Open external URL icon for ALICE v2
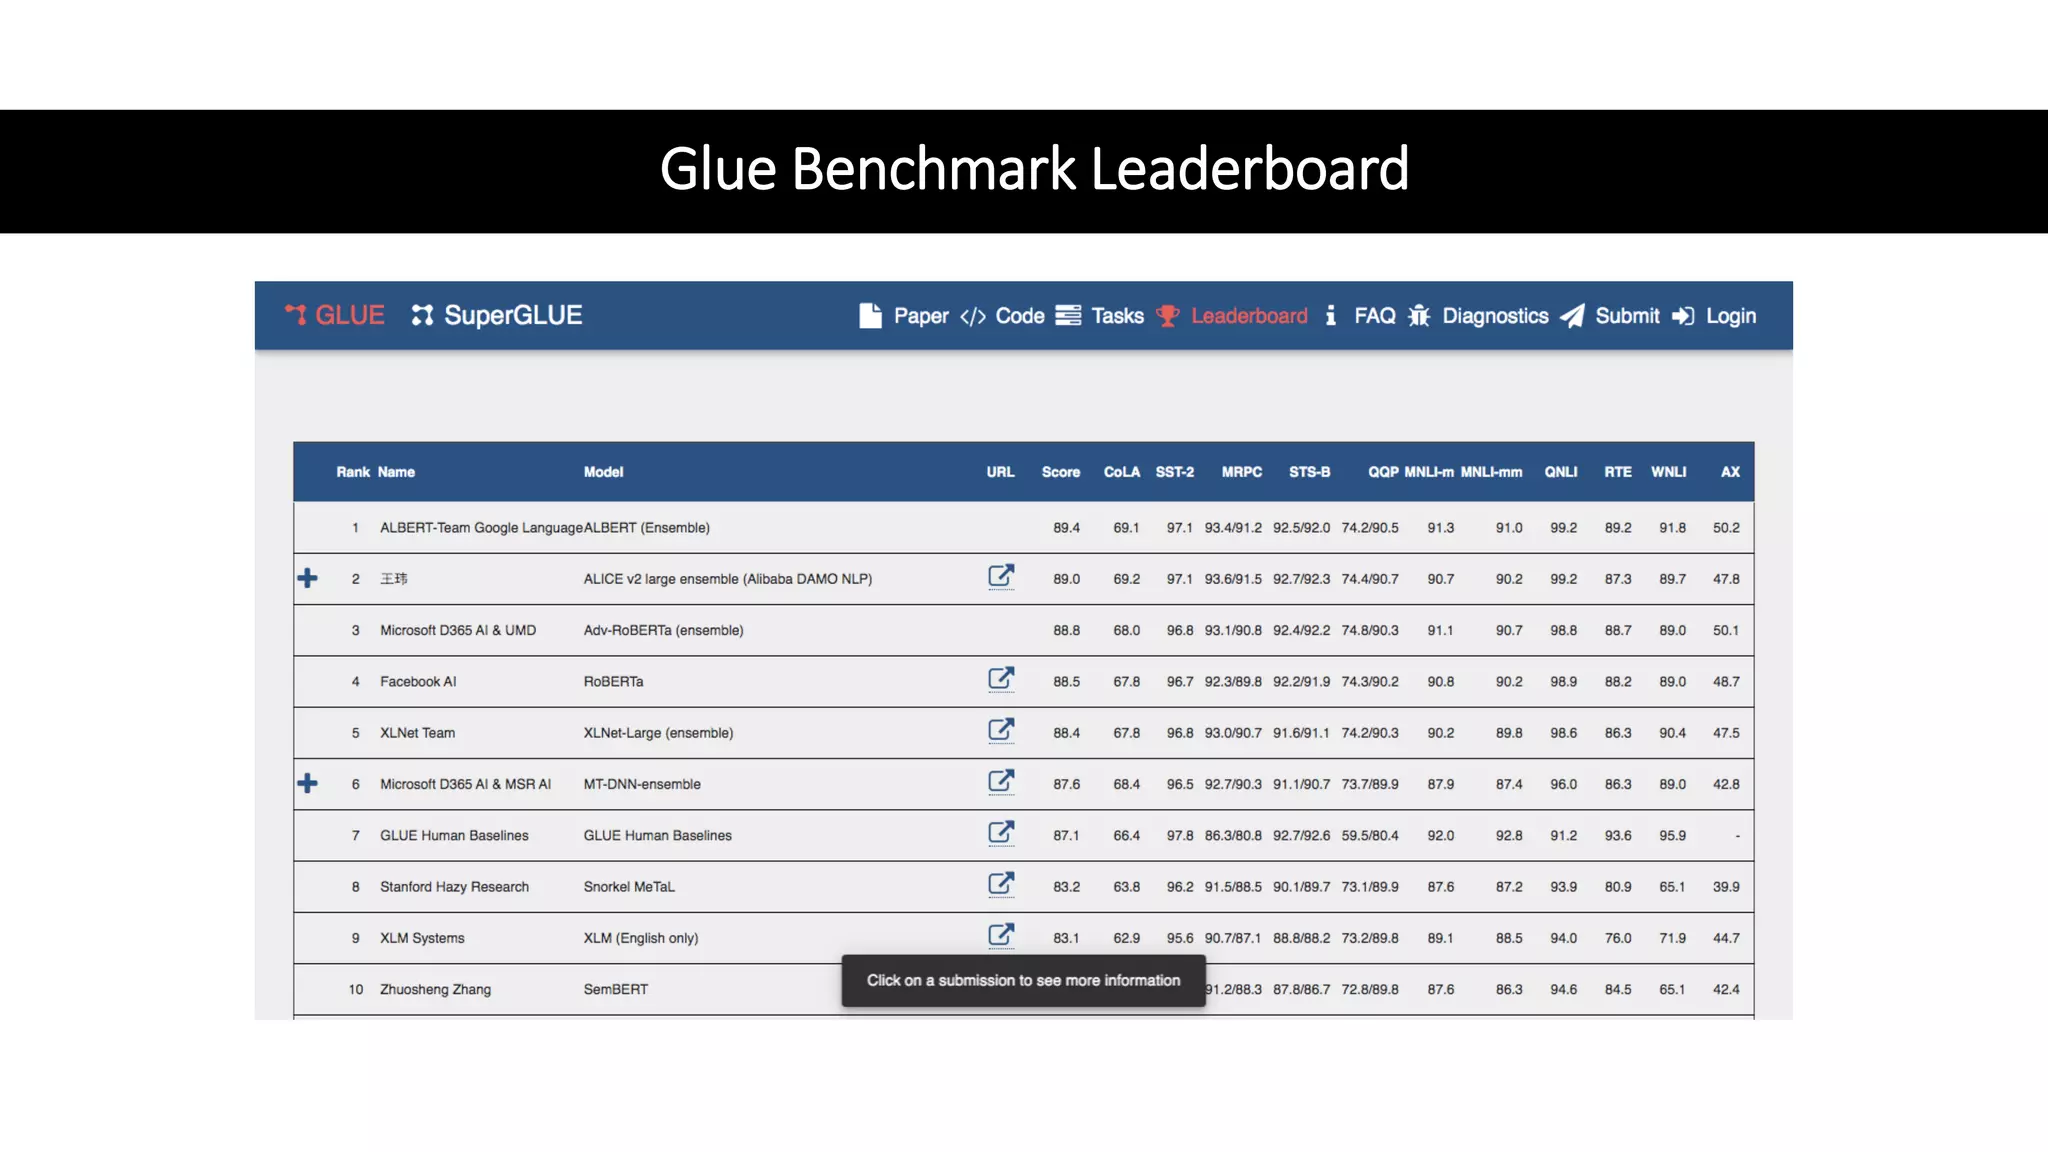This screenshot has height=1152, width=2048. (1001, 576)
